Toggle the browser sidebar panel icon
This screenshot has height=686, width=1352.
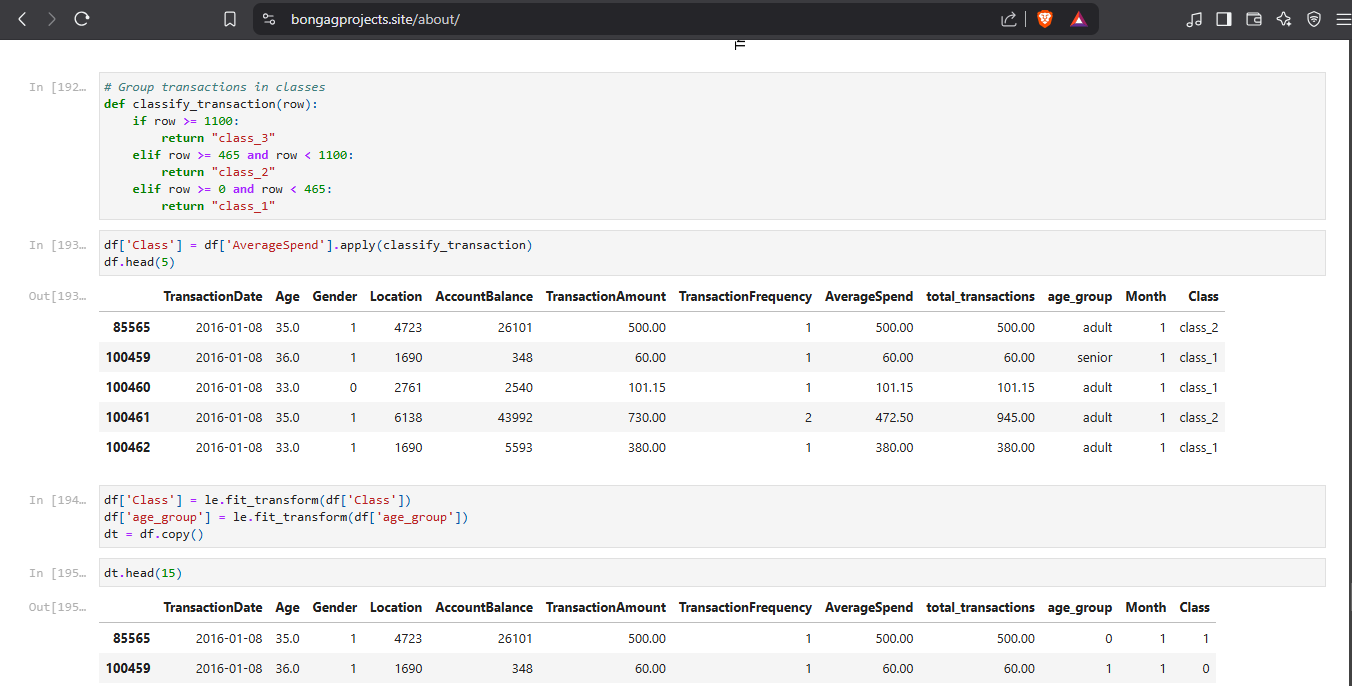coord(1224,19)
